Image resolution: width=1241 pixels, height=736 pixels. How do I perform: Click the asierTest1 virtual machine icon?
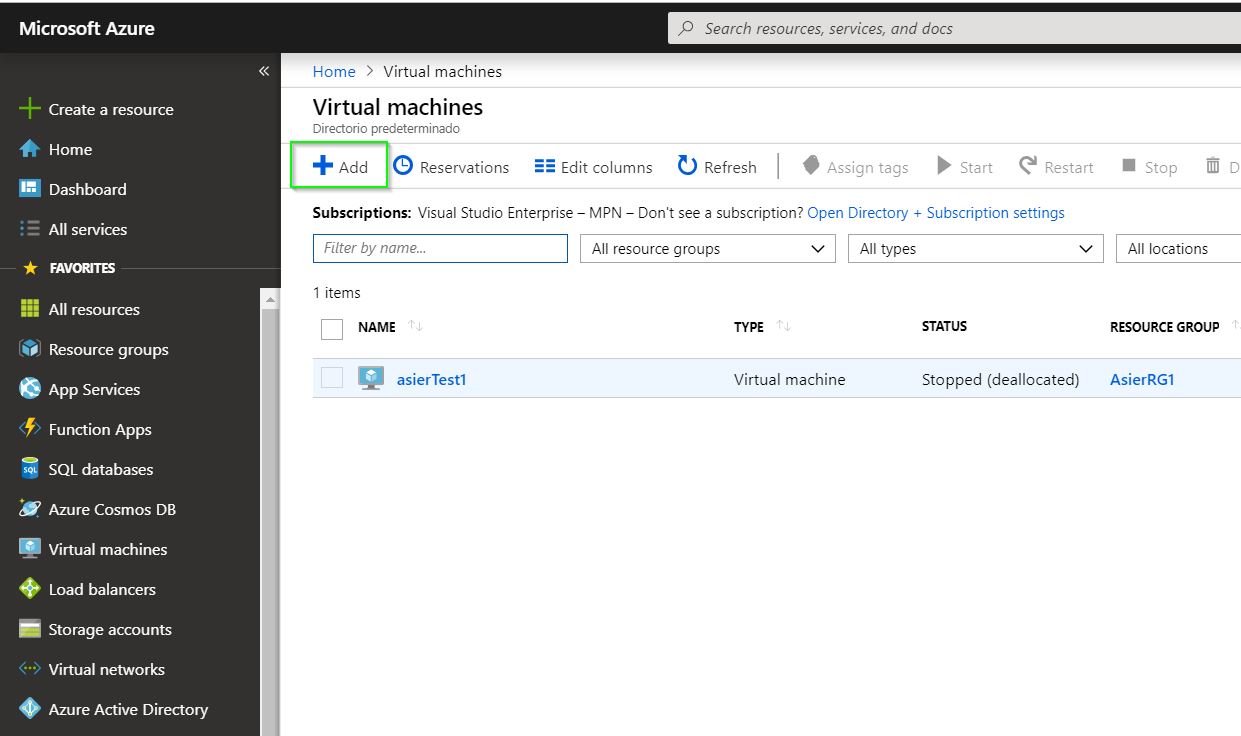(x=371, y=378)
